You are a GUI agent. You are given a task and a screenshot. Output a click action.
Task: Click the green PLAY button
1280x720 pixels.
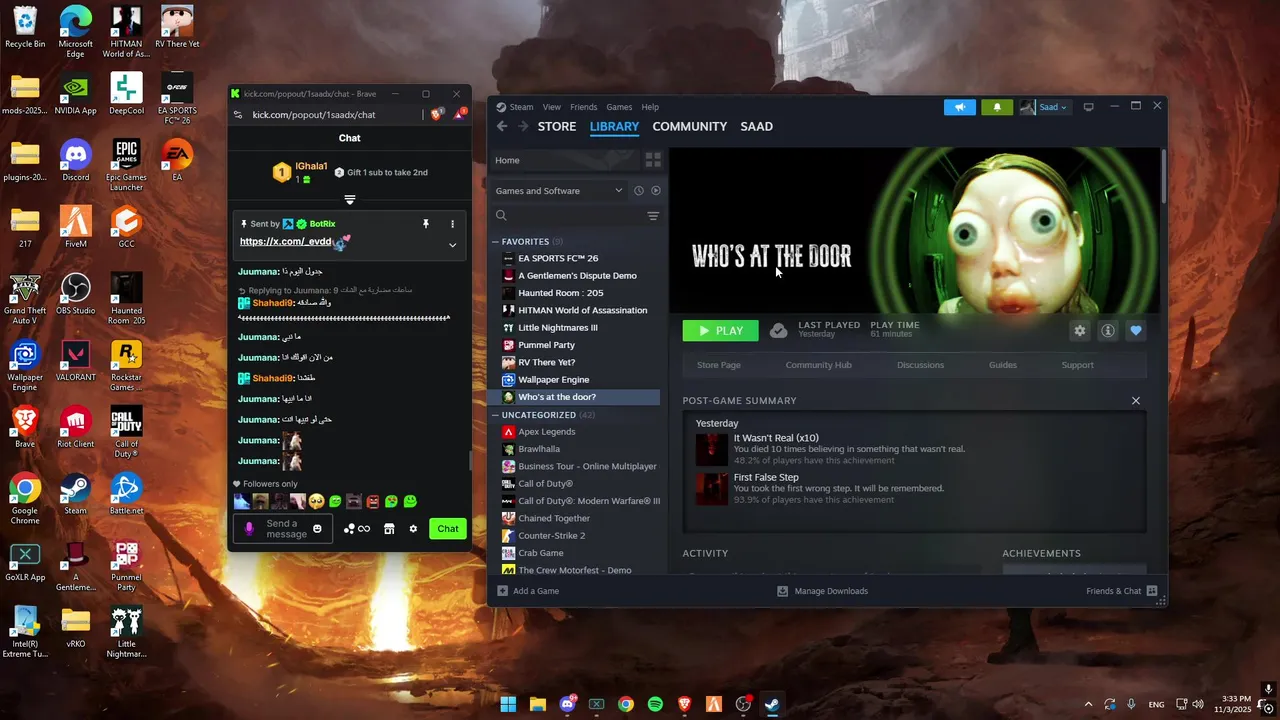[x=720, y=331]
